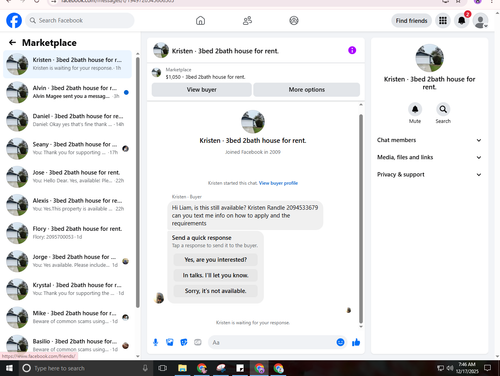
Task: Click the conversation list scrollbar
Action: pyautogui.click(x=138, y=182)
